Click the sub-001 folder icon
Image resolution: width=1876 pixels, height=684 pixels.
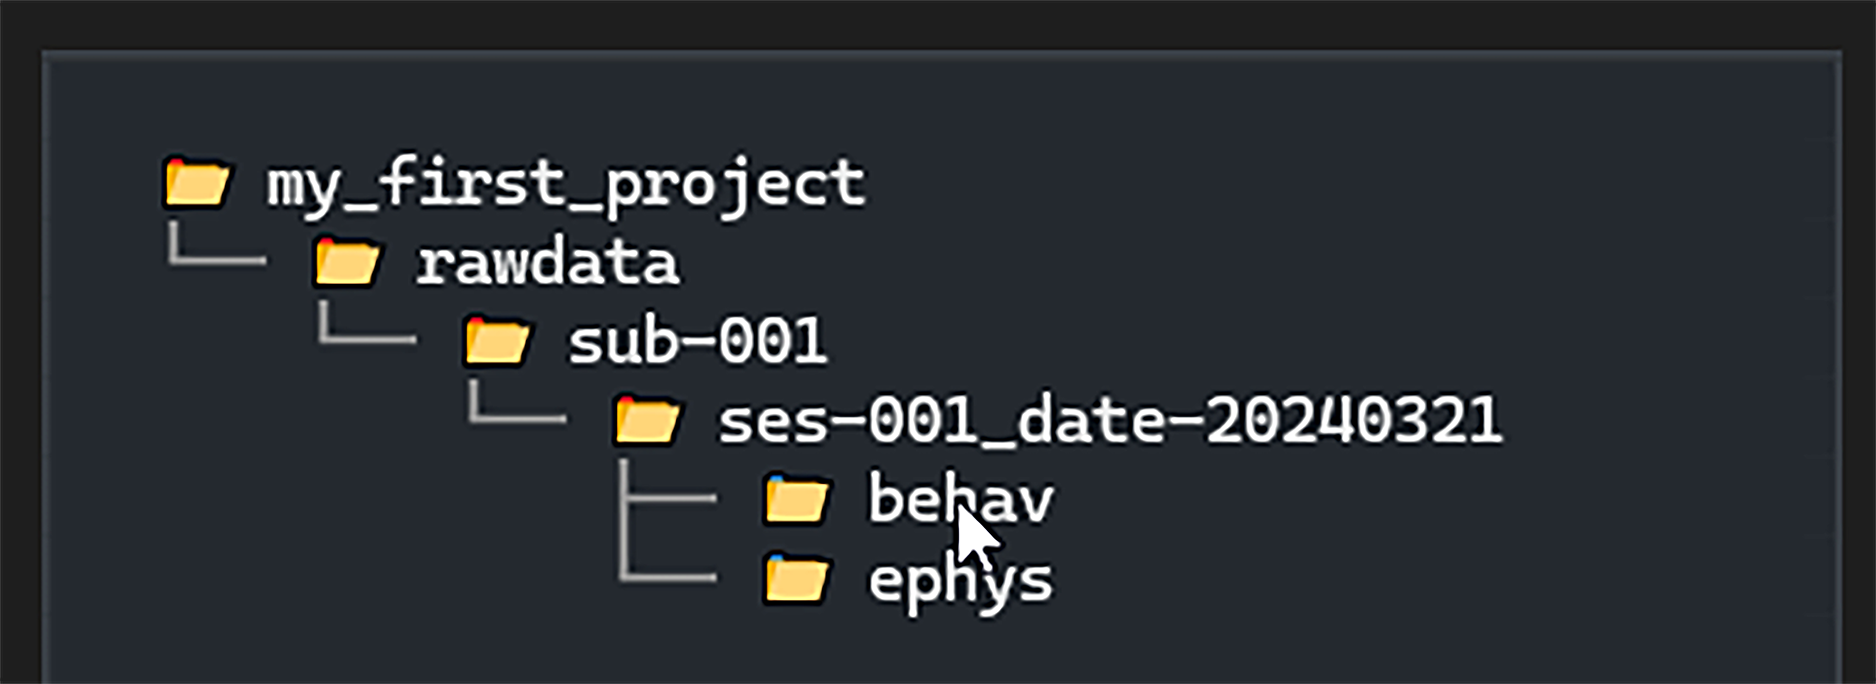(x=496, y=341)
